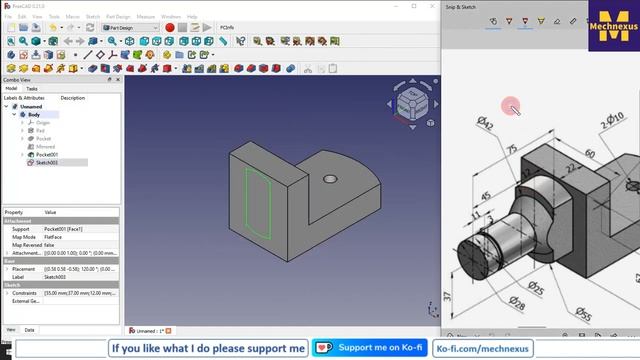
Task: Open the Sketch menu
Action: (x=93, y=17)
